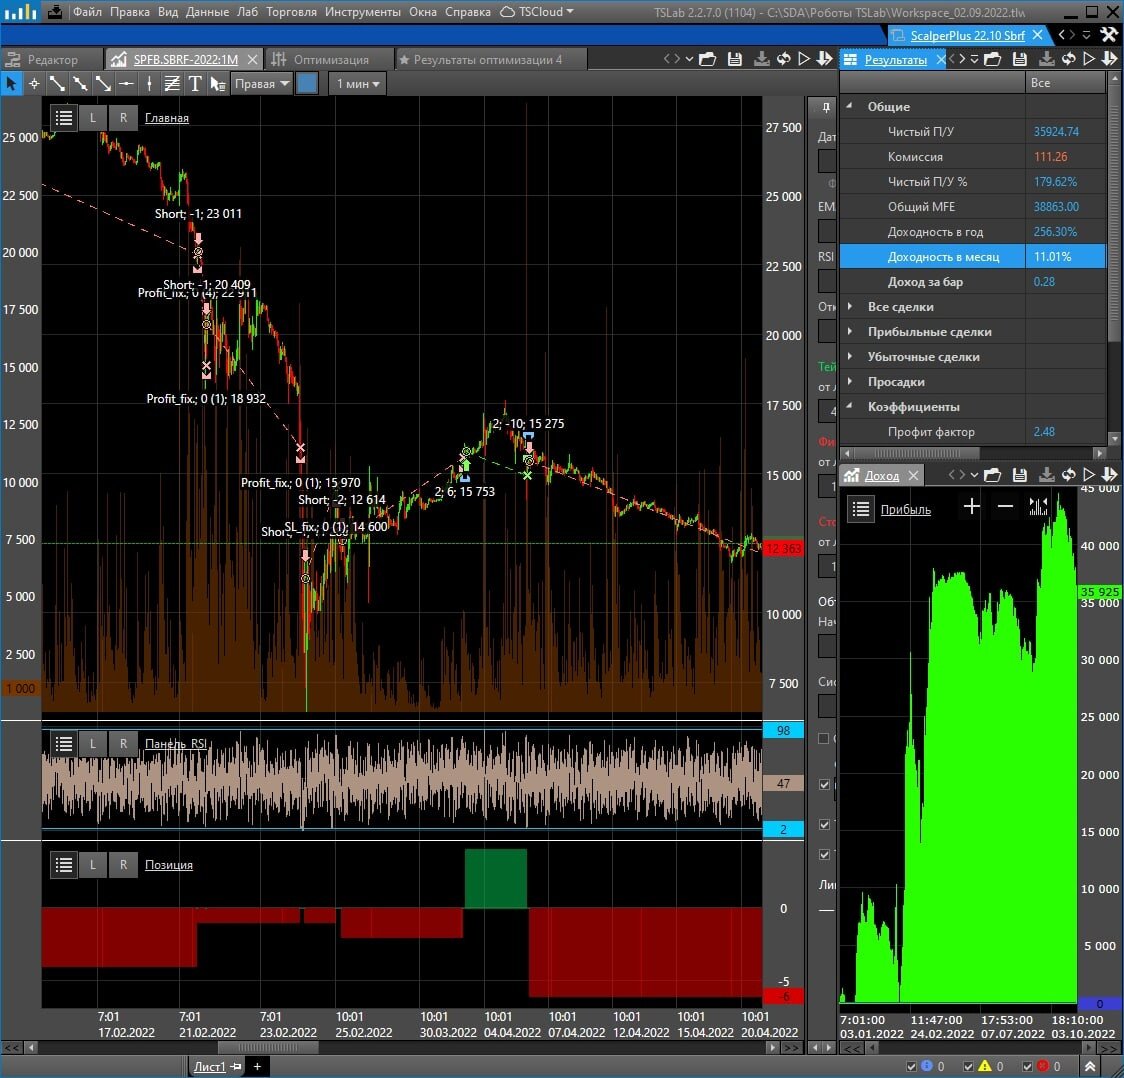Select the parallel channel lines tool
The height and width of the screenshot is (1078, 1124).
(172, 84)
